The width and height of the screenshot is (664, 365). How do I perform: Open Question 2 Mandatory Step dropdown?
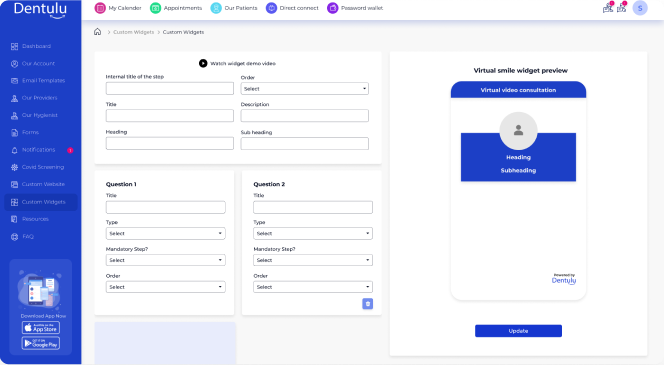(313, 260)
